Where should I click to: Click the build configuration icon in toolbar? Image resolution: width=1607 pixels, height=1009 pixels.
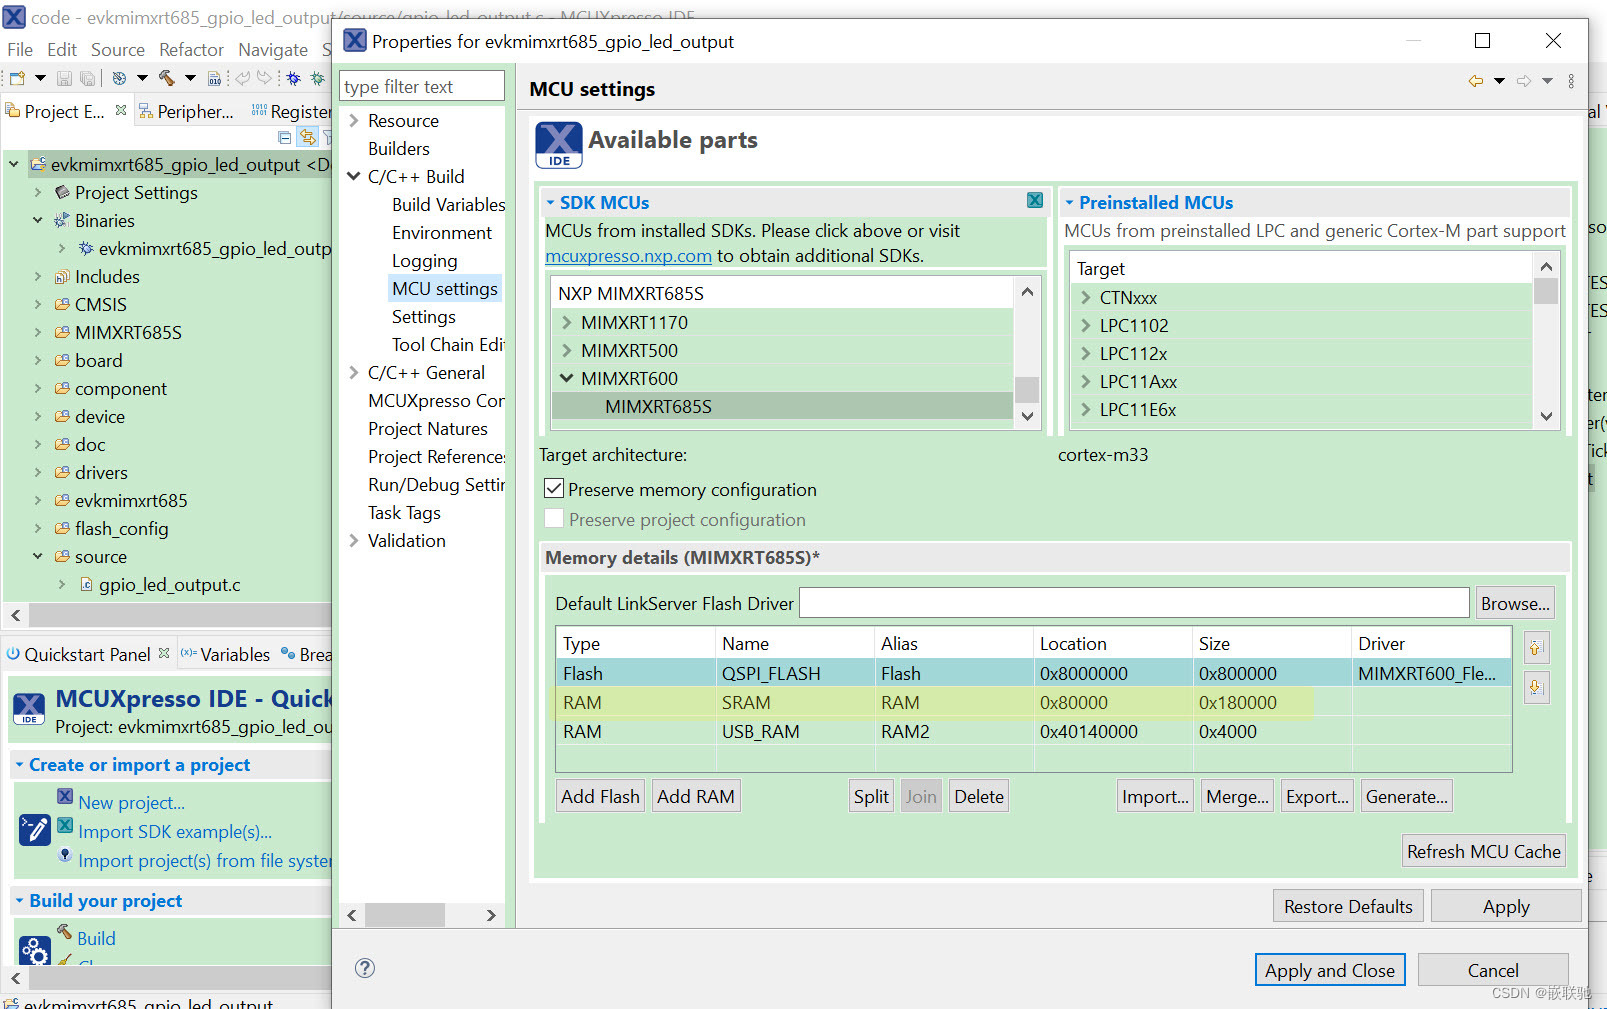(x=119, y=78)
